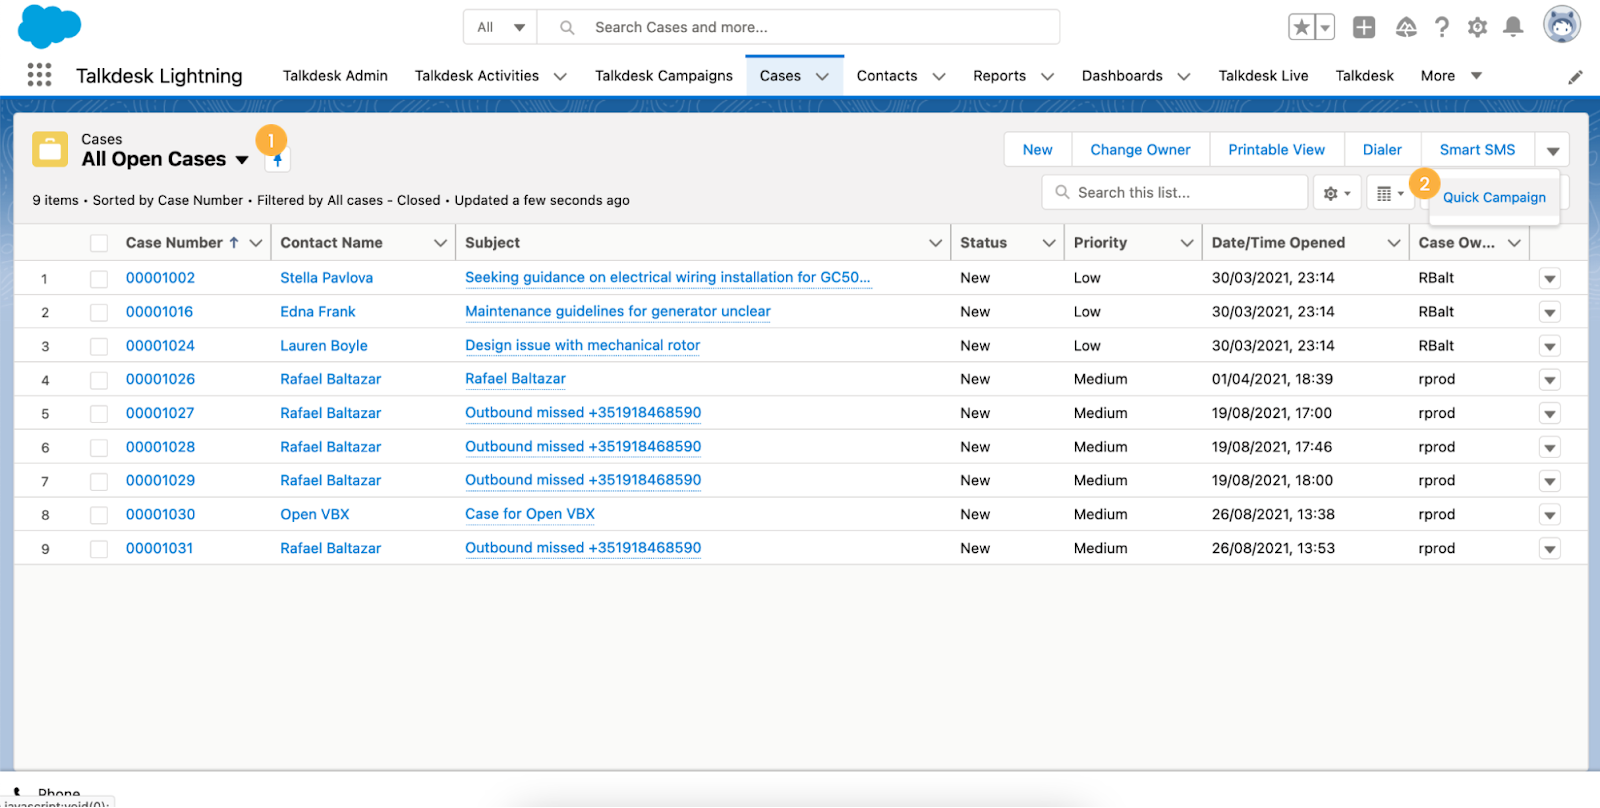Open row actions for case 00001002
Screen dimensions: 1600x808
[x=1550, y=279]
